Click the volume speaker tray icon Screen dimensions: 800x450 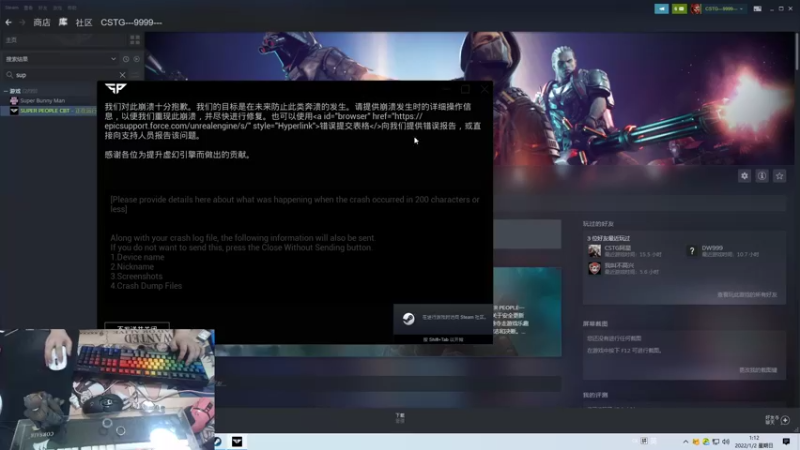726,442
